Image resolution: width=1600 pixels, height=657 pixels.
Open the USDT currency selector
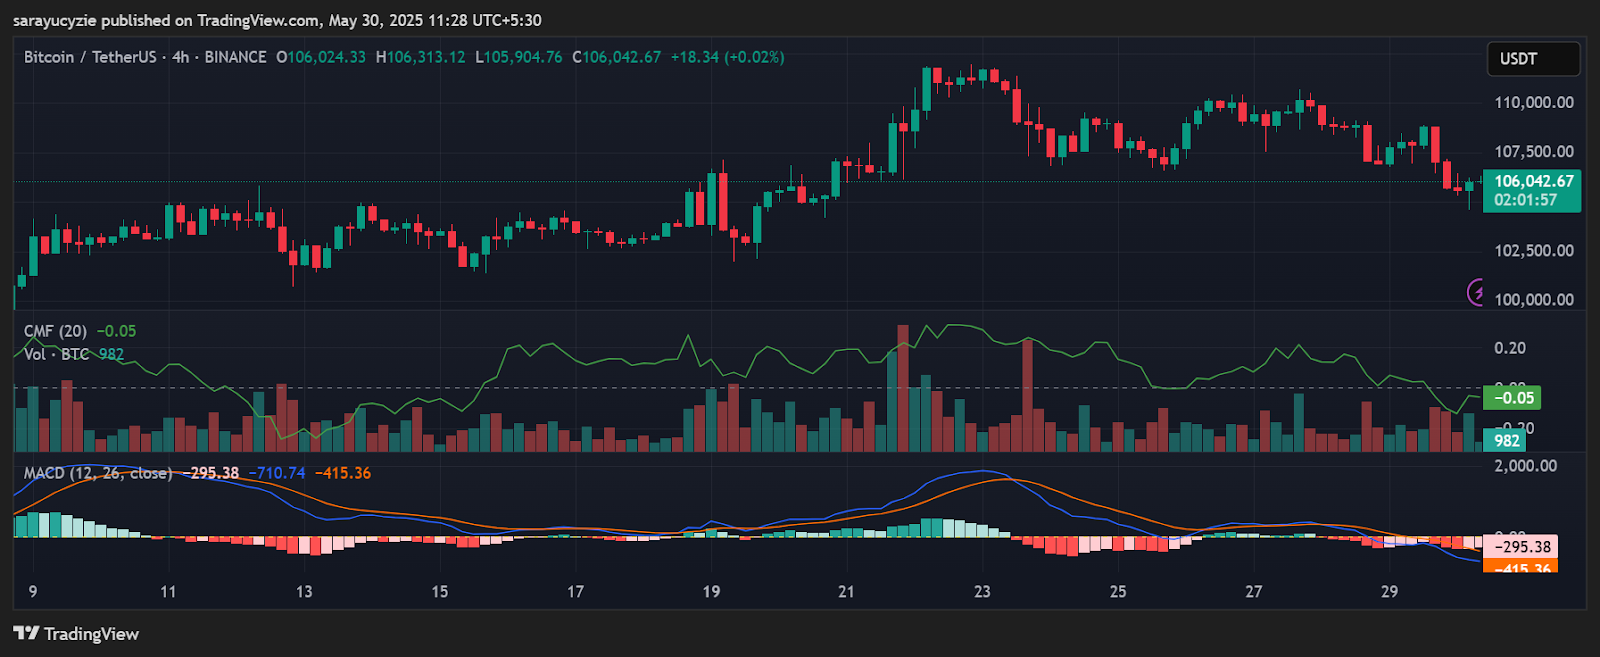(x=1532, y=59)
